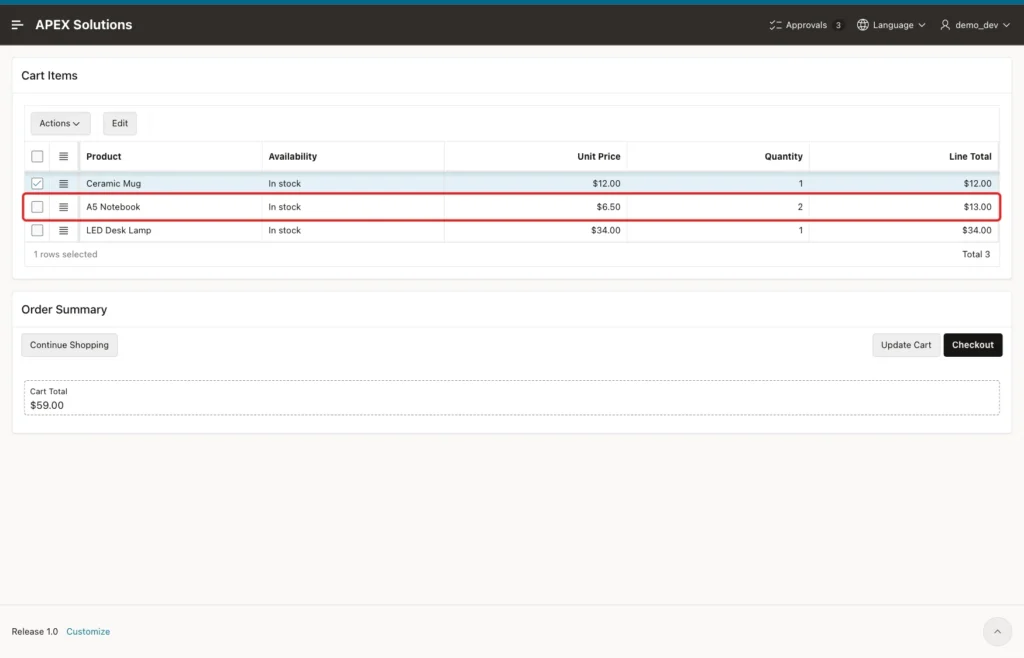Expand the Actions dropdown menu
This screenshot has height=658, width=1024.
pos(60,123)
